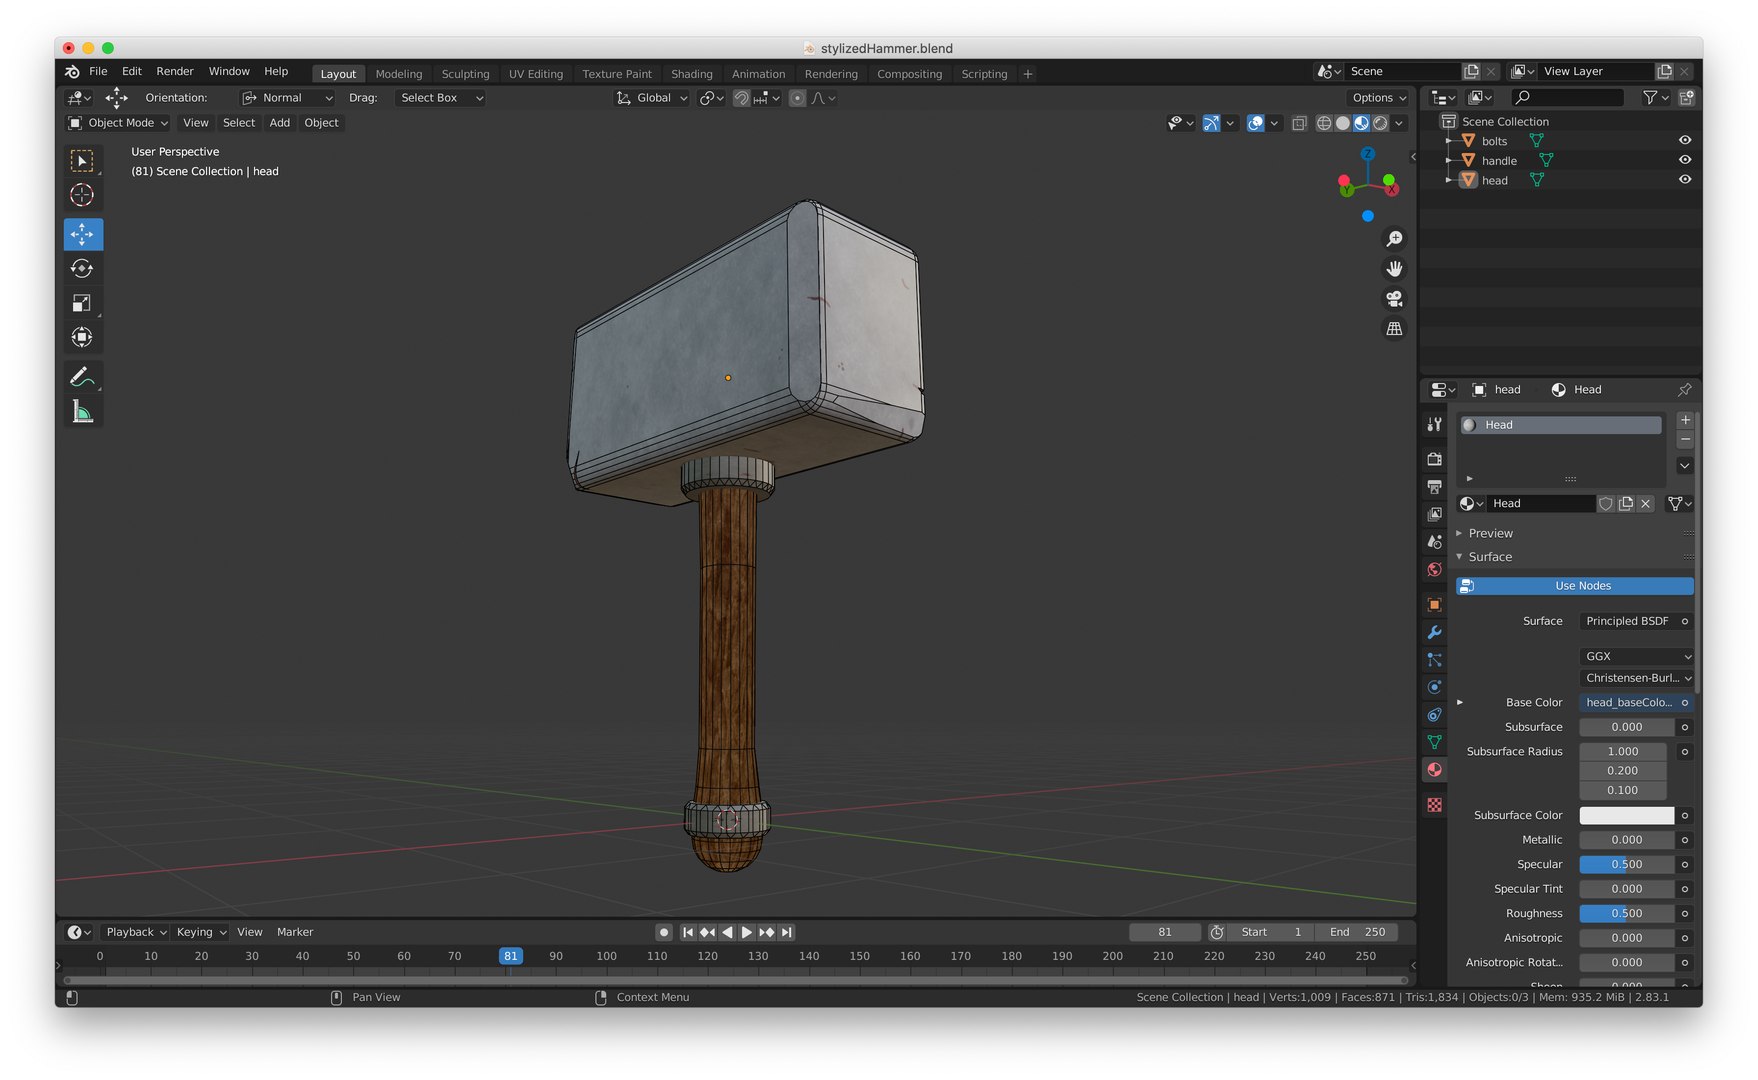This screenshot has height=1080, width=1758.
Task: Switch to wireframe viewport shading
Action: pos(1324,123)
